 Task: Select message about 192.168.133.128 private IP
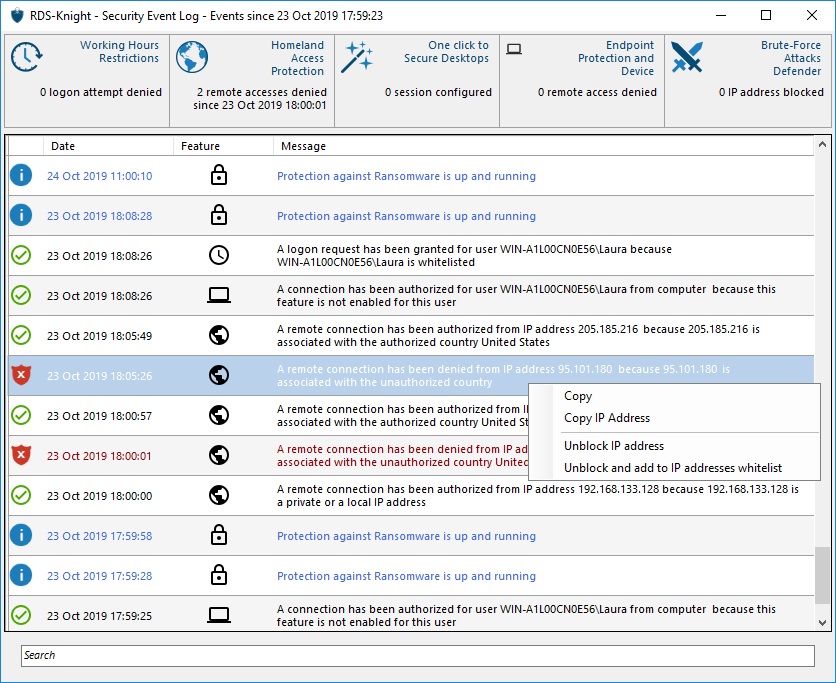pyautogui.click(x=537, y=495)
